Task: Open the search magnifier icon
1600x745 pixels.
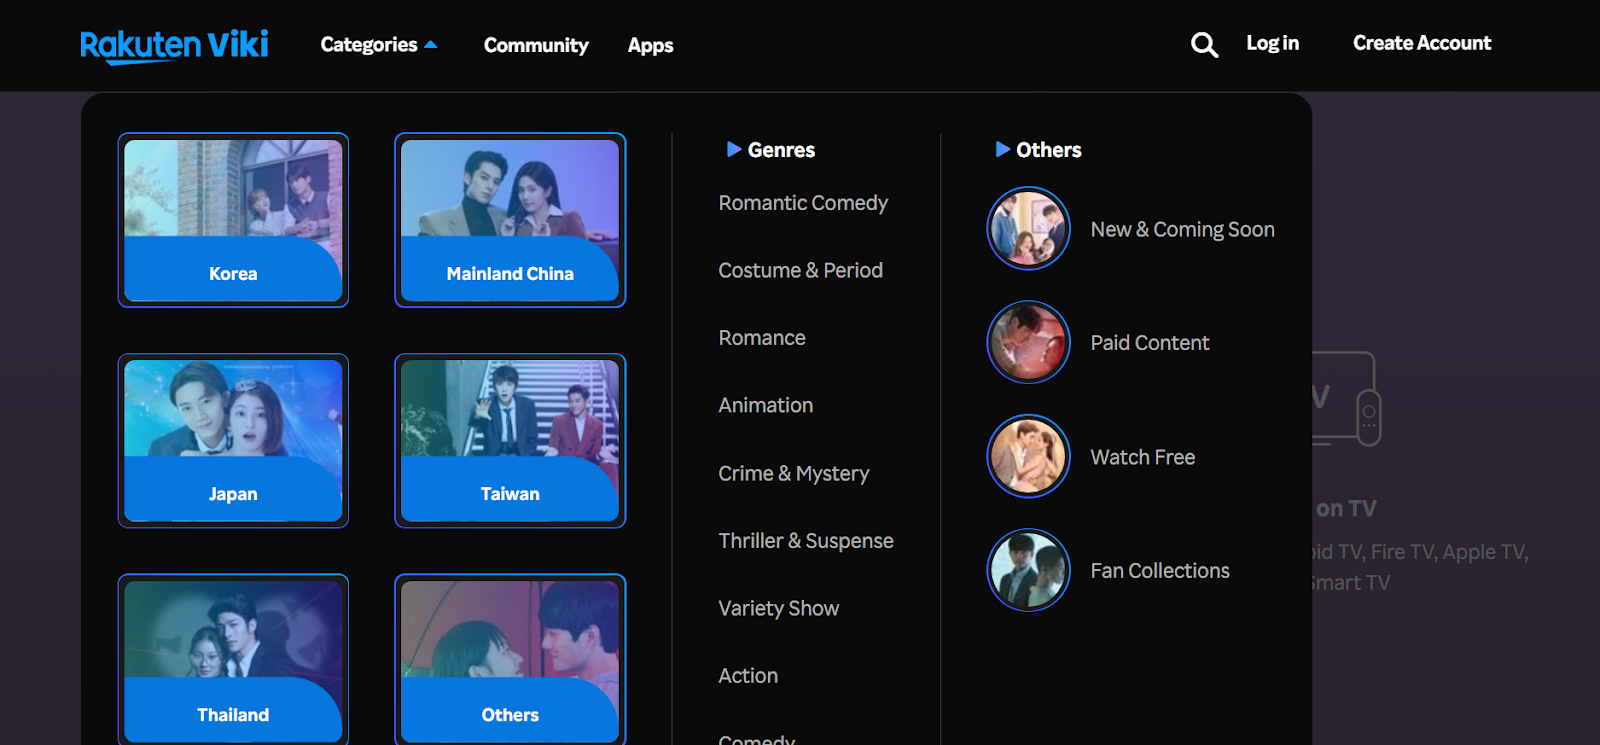Action: (1204, 45)
